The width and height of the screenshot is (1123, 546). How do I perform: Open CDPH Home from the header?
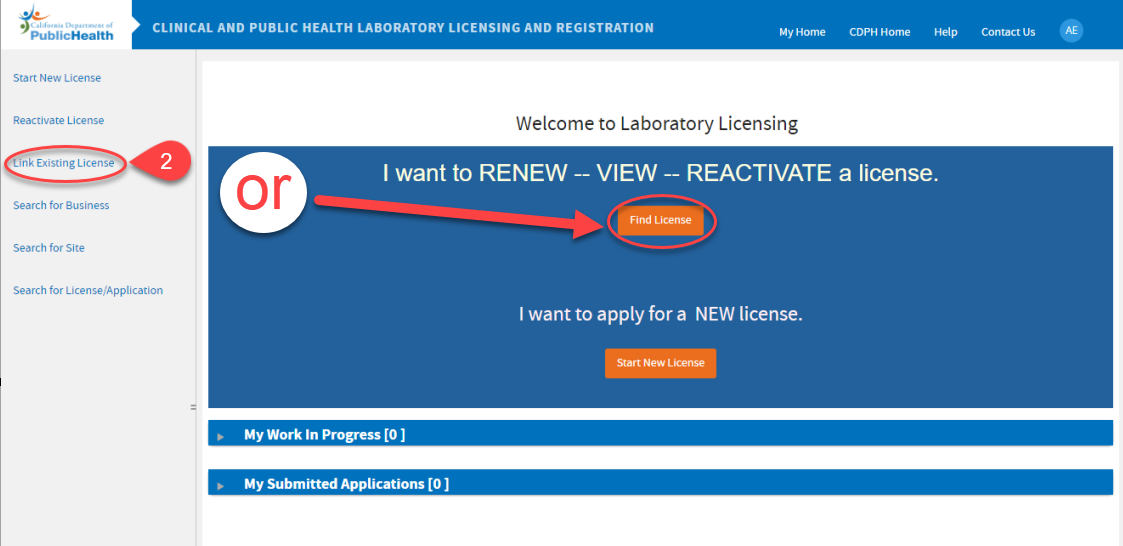pyautogui.click(x=879, y=32)
